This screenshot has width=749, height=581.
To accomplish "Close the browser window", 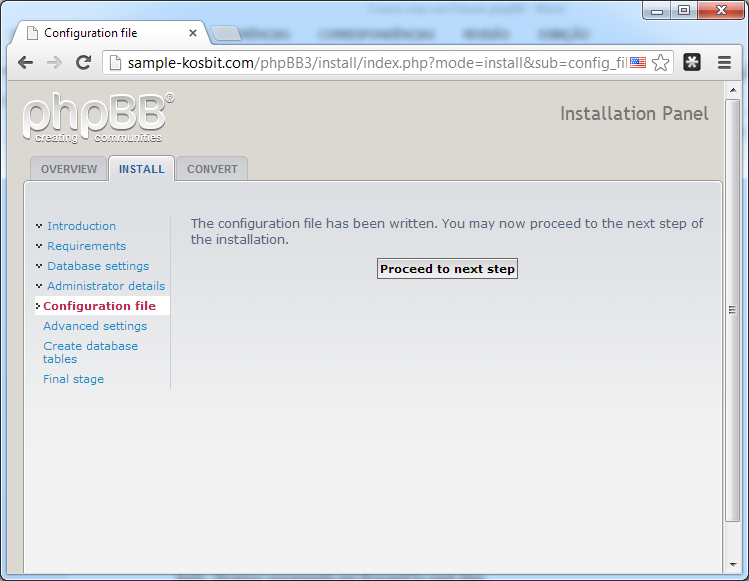I will pos(720,11).
